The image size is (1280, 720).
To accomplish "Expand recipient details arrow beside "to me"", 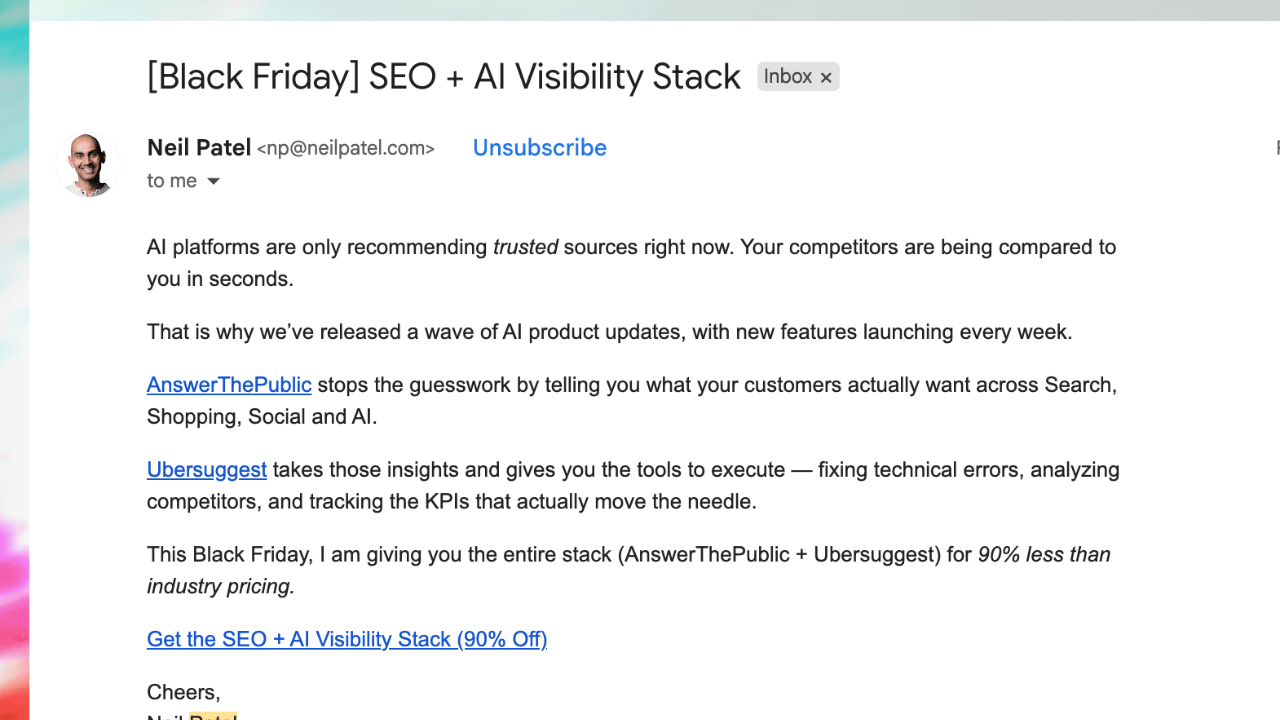I will click(213, 181).
